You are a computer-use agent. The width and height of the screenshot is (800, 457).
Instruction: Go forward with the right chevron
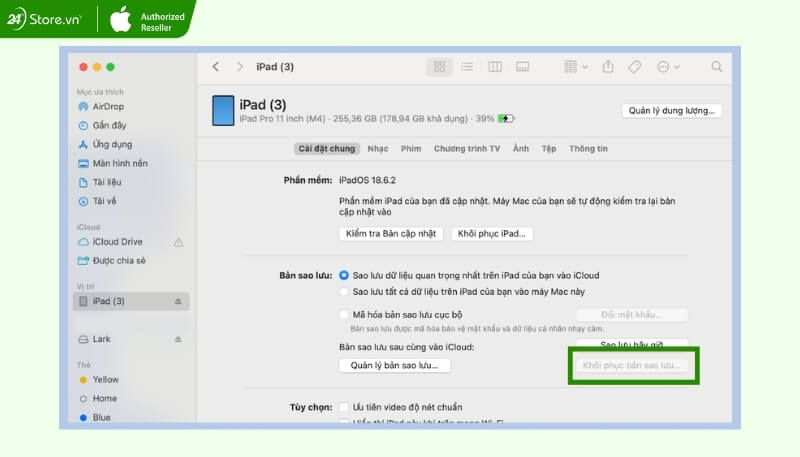(240, 67)
